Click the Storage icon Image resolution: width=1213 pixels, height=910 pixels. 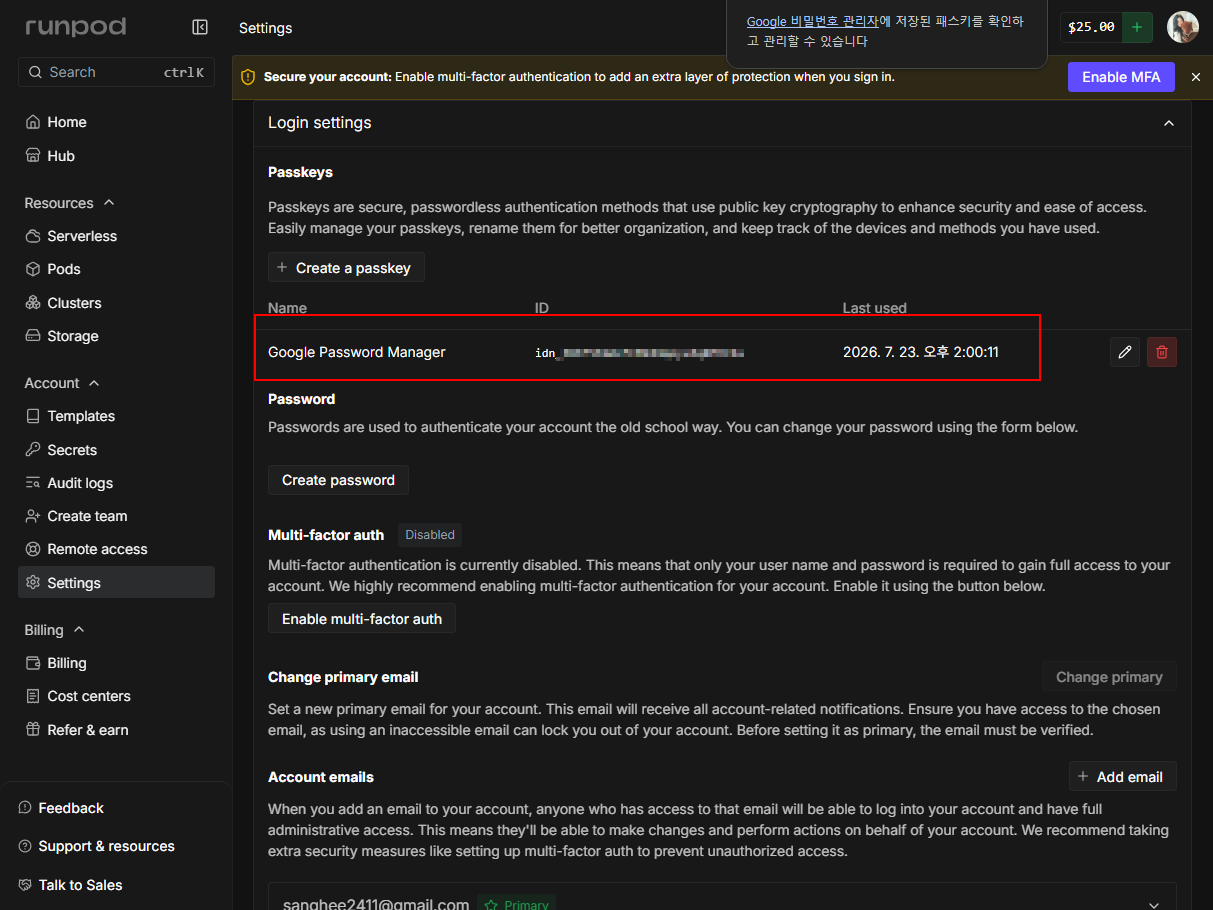32,336
